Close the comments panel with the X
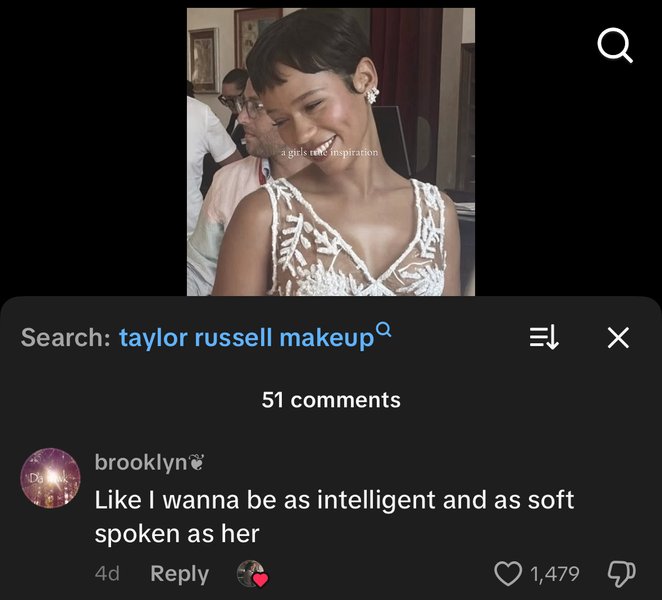 pos(618,338)
